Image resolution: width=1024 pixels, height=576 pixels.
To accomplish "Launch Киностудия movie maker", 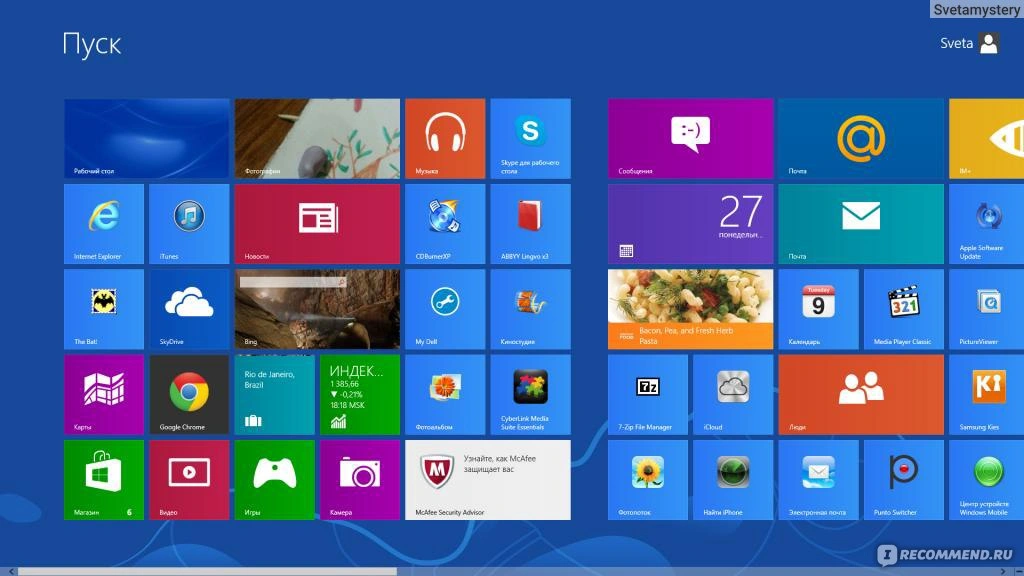I will [531, 309].
